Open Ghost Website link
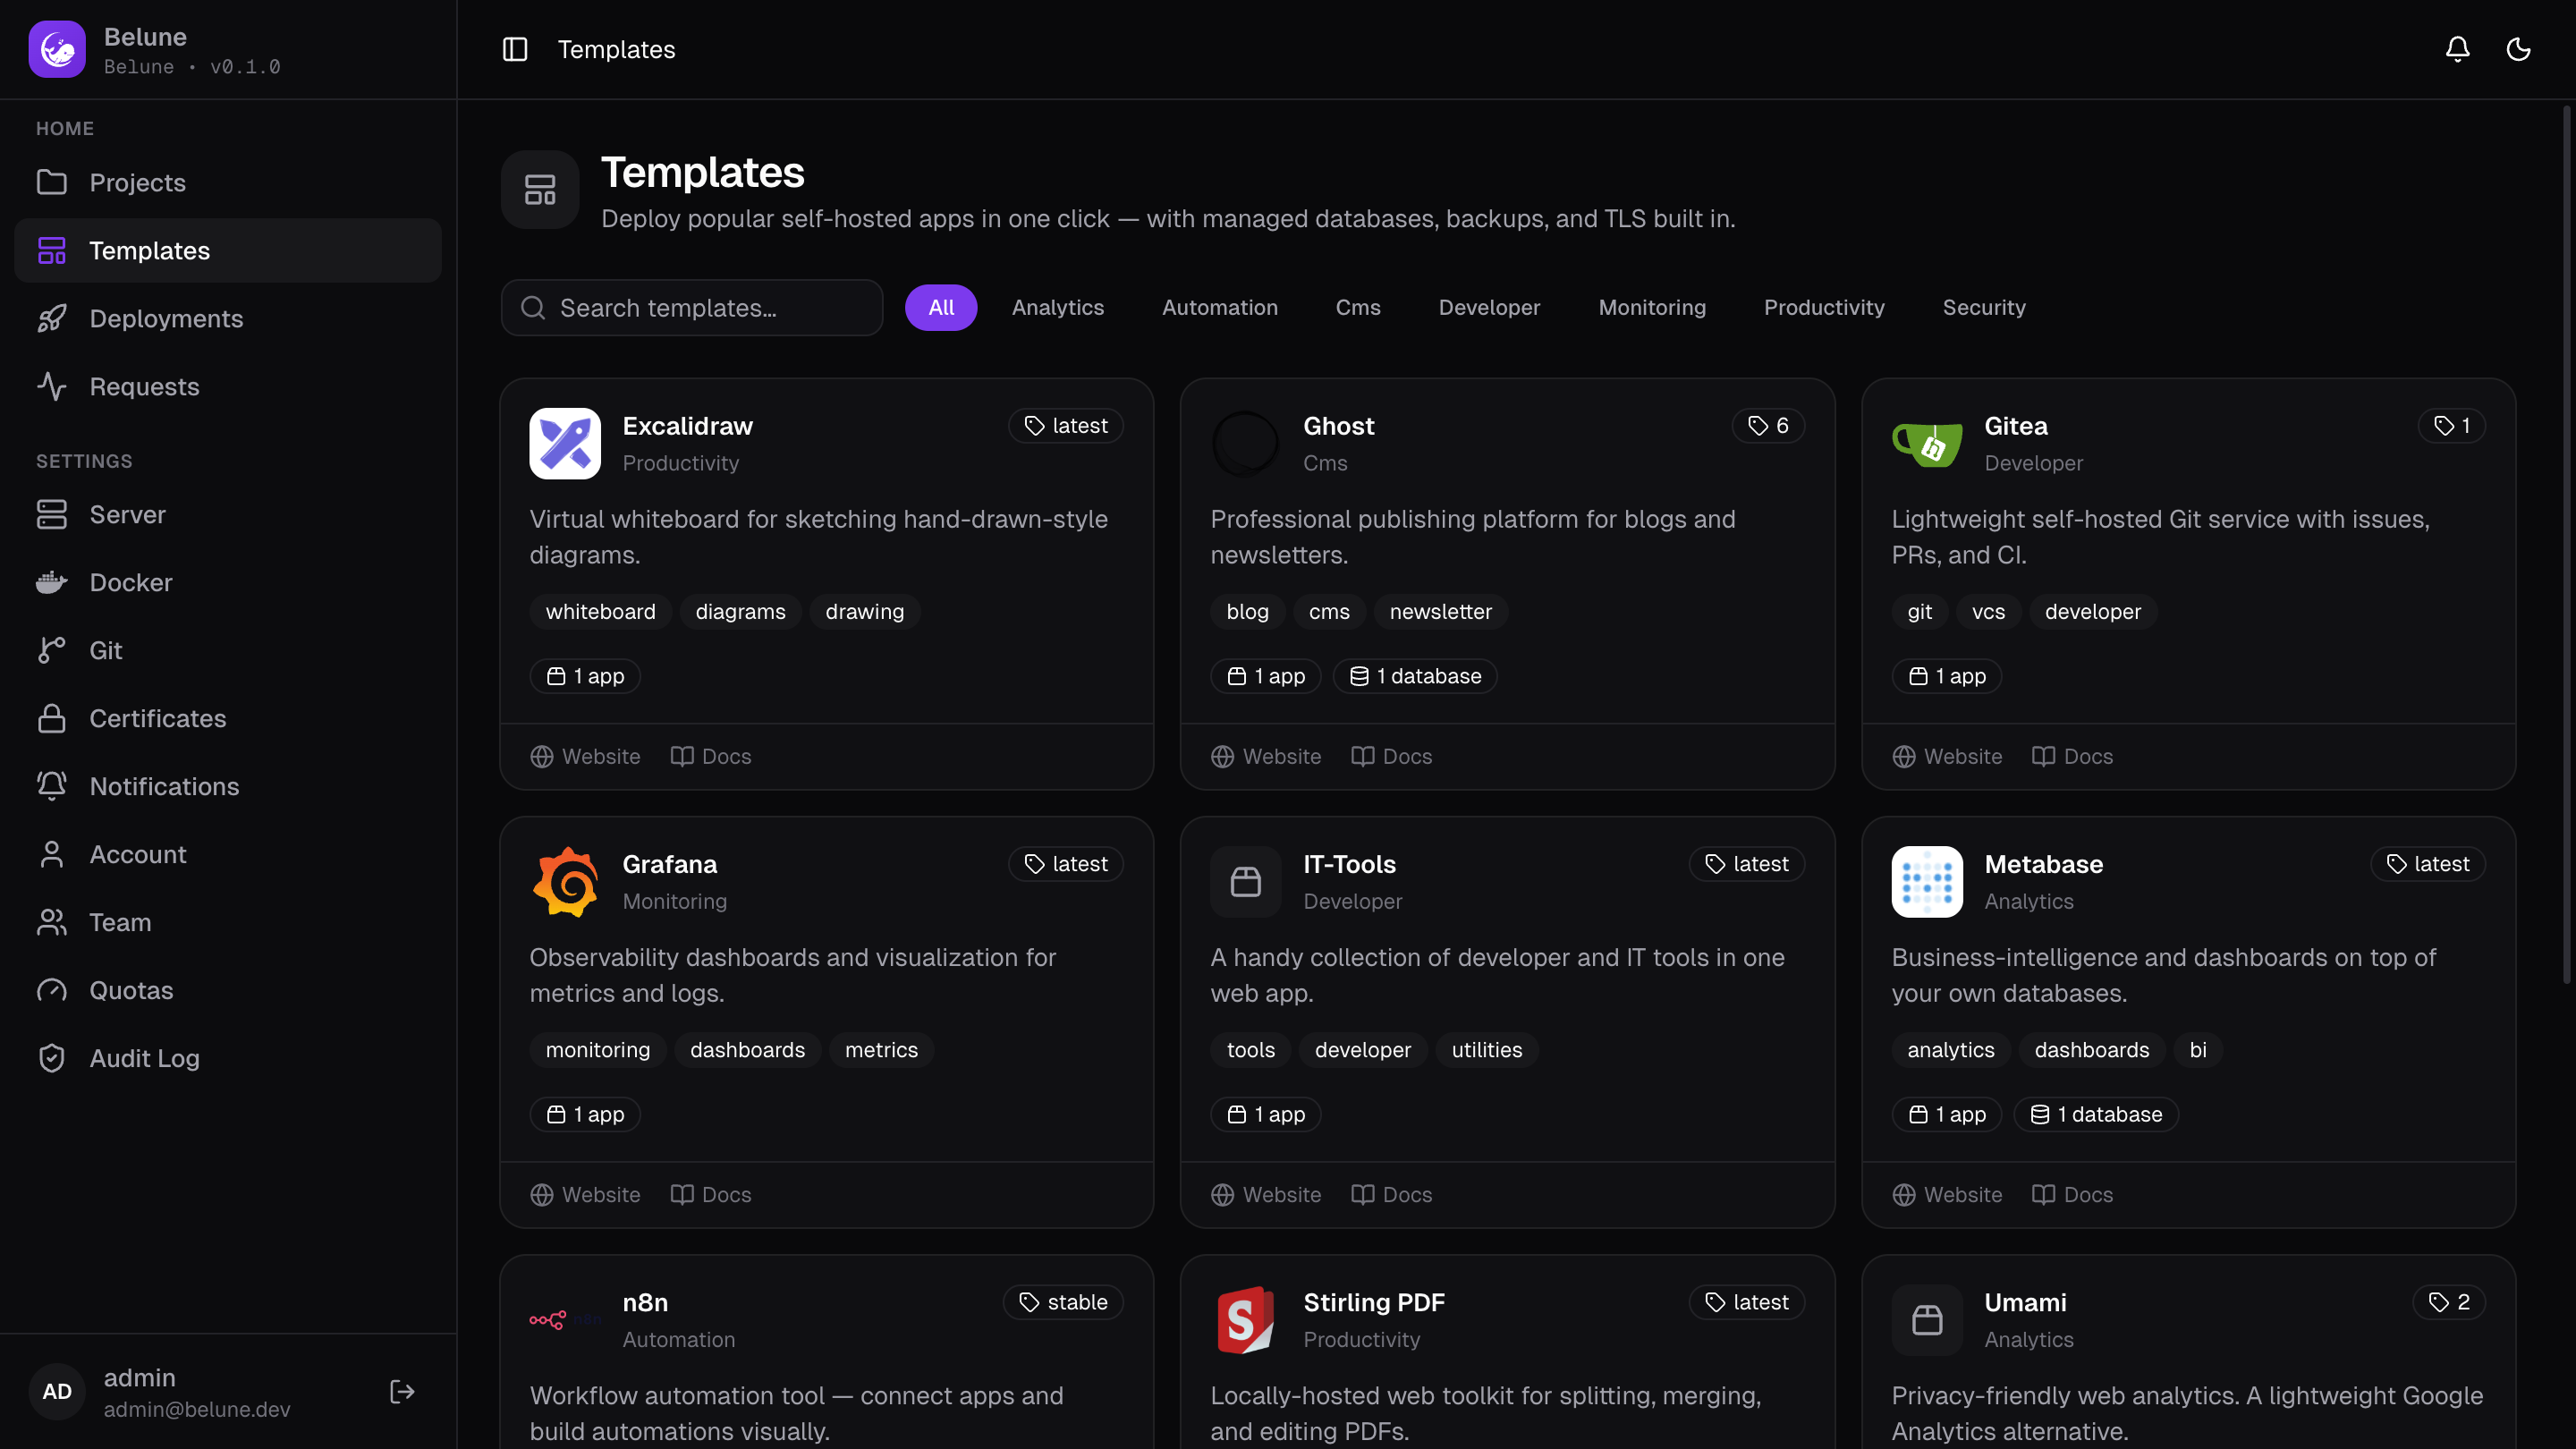2576x1449 pixels. pyautogui.click(x=1266, y=757)
